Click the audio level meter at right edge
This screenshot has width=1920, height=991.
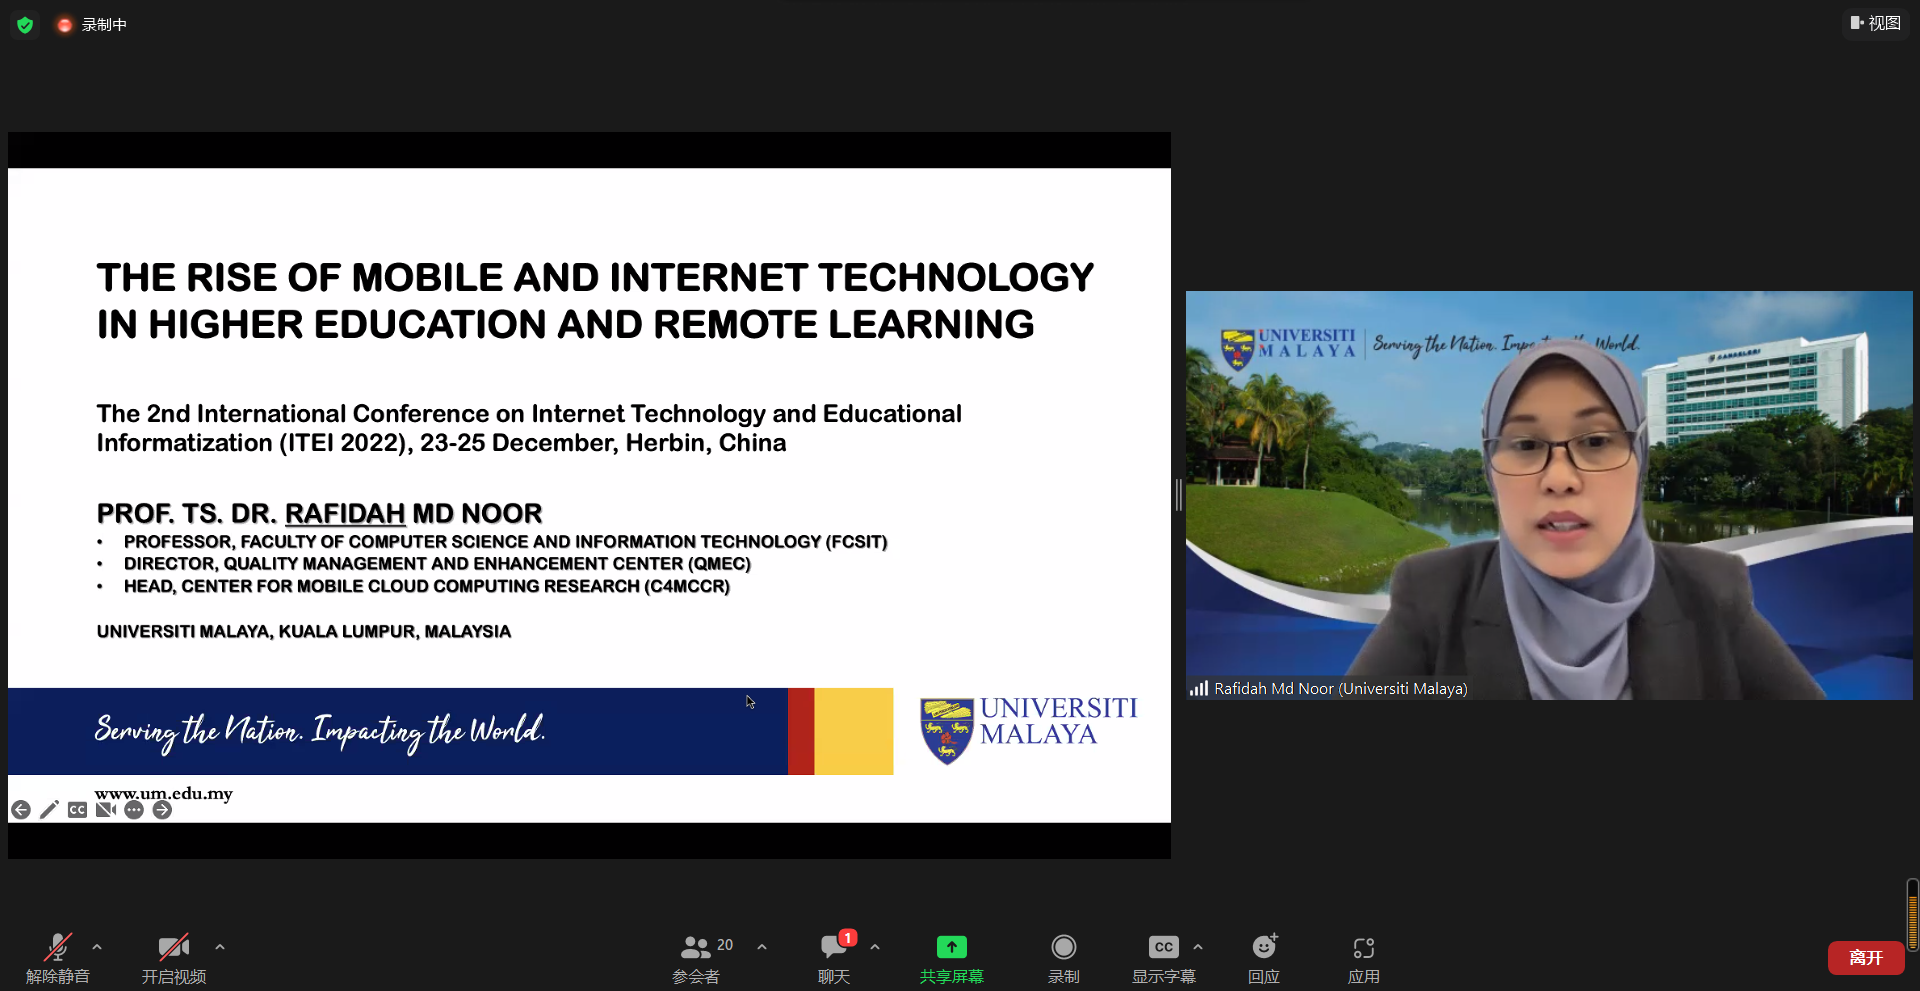click(1912, 914)
